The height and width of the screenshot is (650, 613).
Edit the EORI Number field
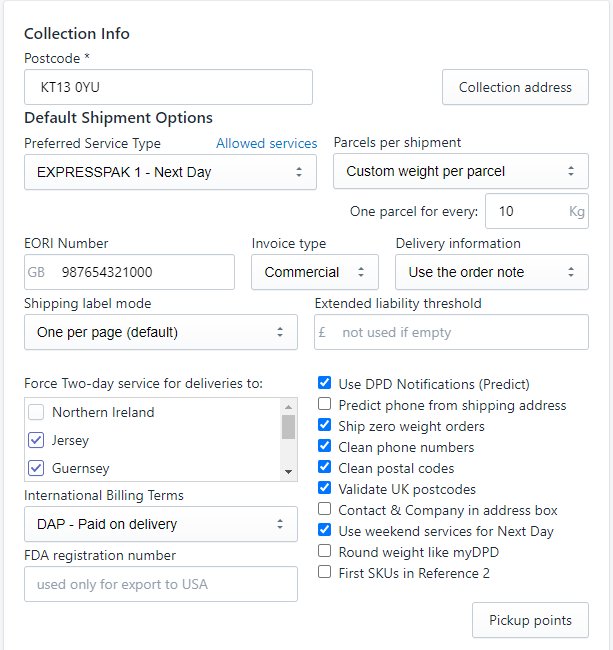click(x=129, y=272)
